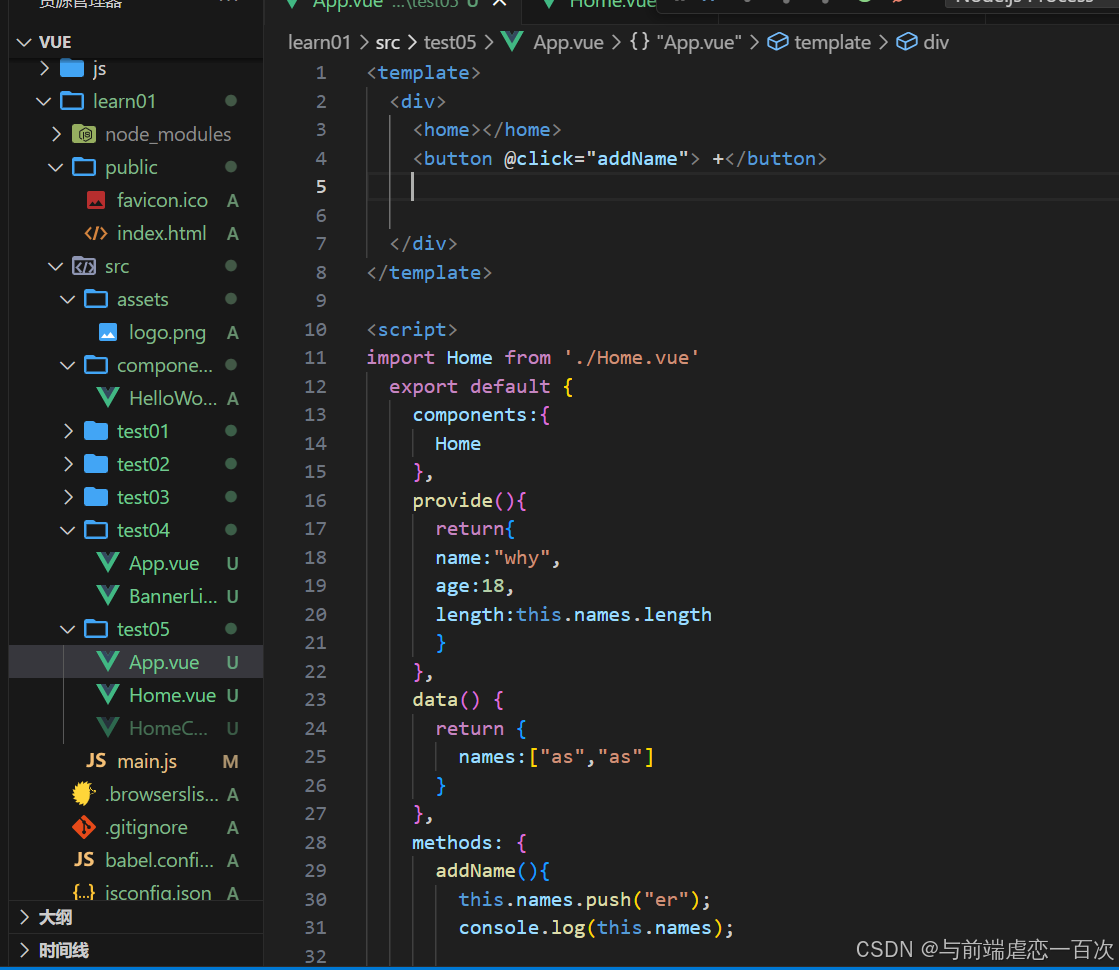1119x970 pixels.
Task: Click line number 11 in gutter
Action: pos(315,358)
